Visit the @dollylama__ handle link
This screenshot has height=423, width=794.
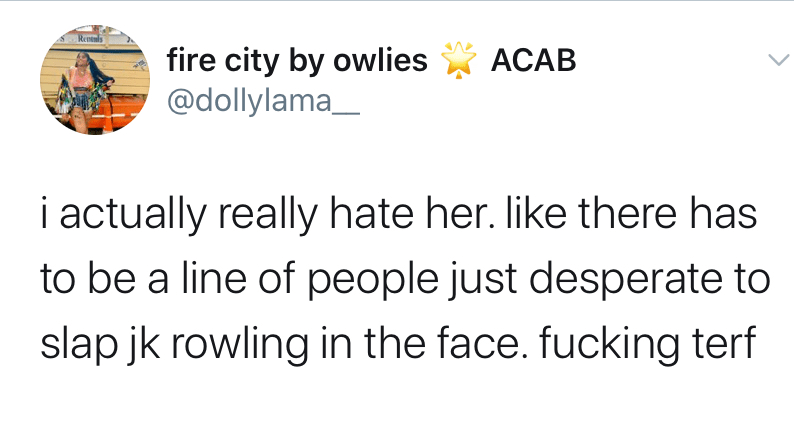tap(263, 100)
